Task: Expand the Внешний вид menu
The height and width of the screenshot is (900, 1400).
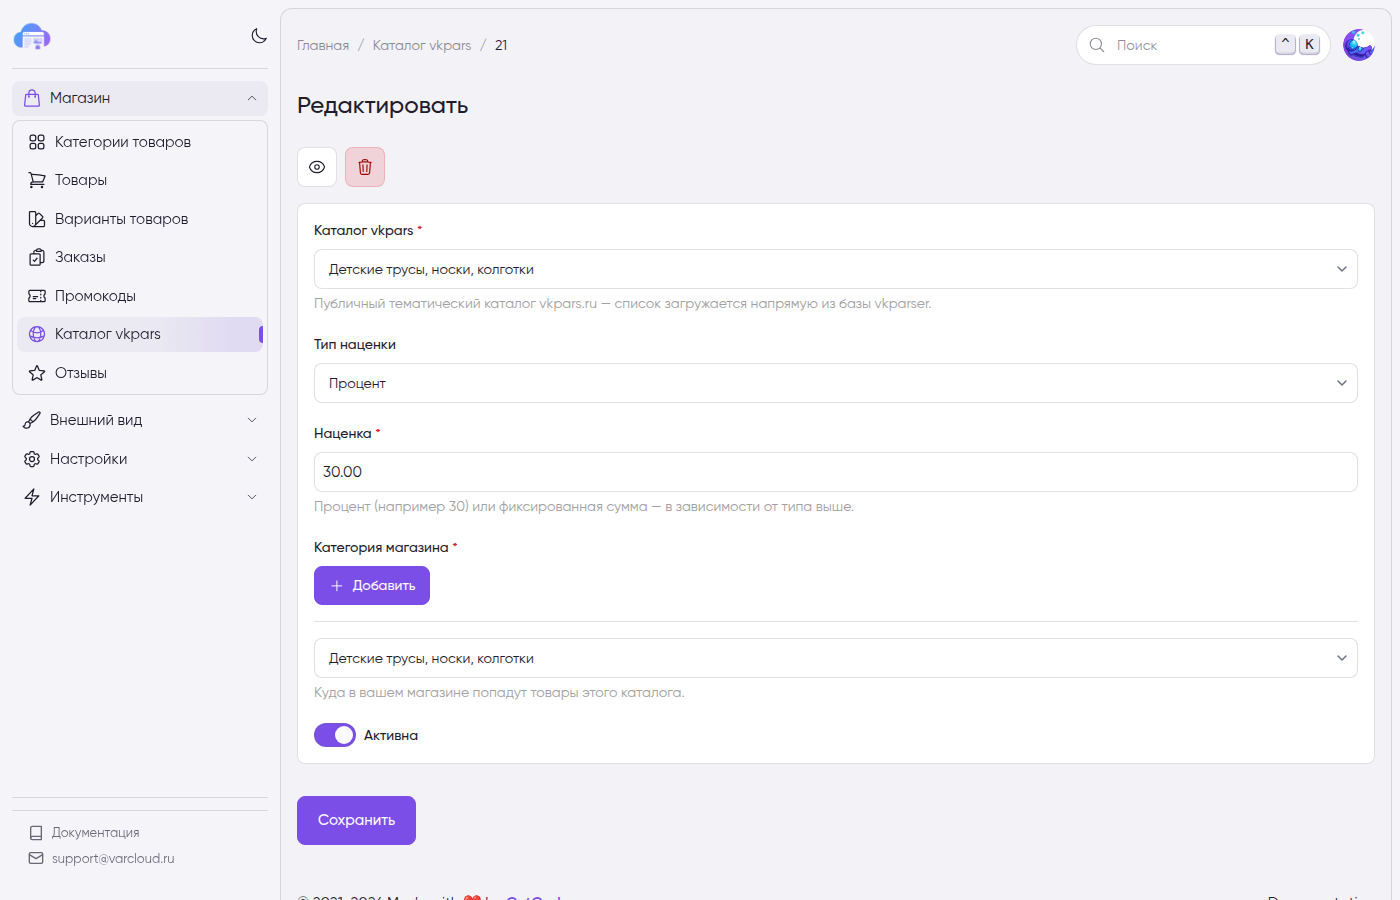Action: (x=140, y=420)
